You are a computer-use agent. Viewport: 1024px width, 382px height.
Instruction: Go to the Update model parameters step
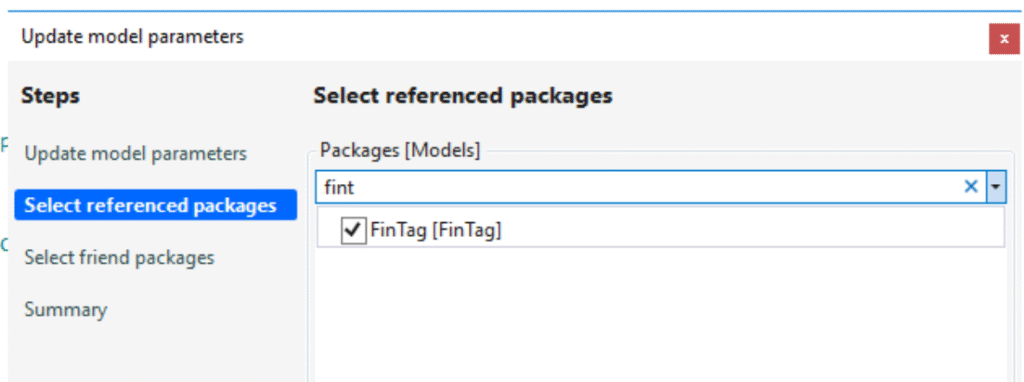136,154
